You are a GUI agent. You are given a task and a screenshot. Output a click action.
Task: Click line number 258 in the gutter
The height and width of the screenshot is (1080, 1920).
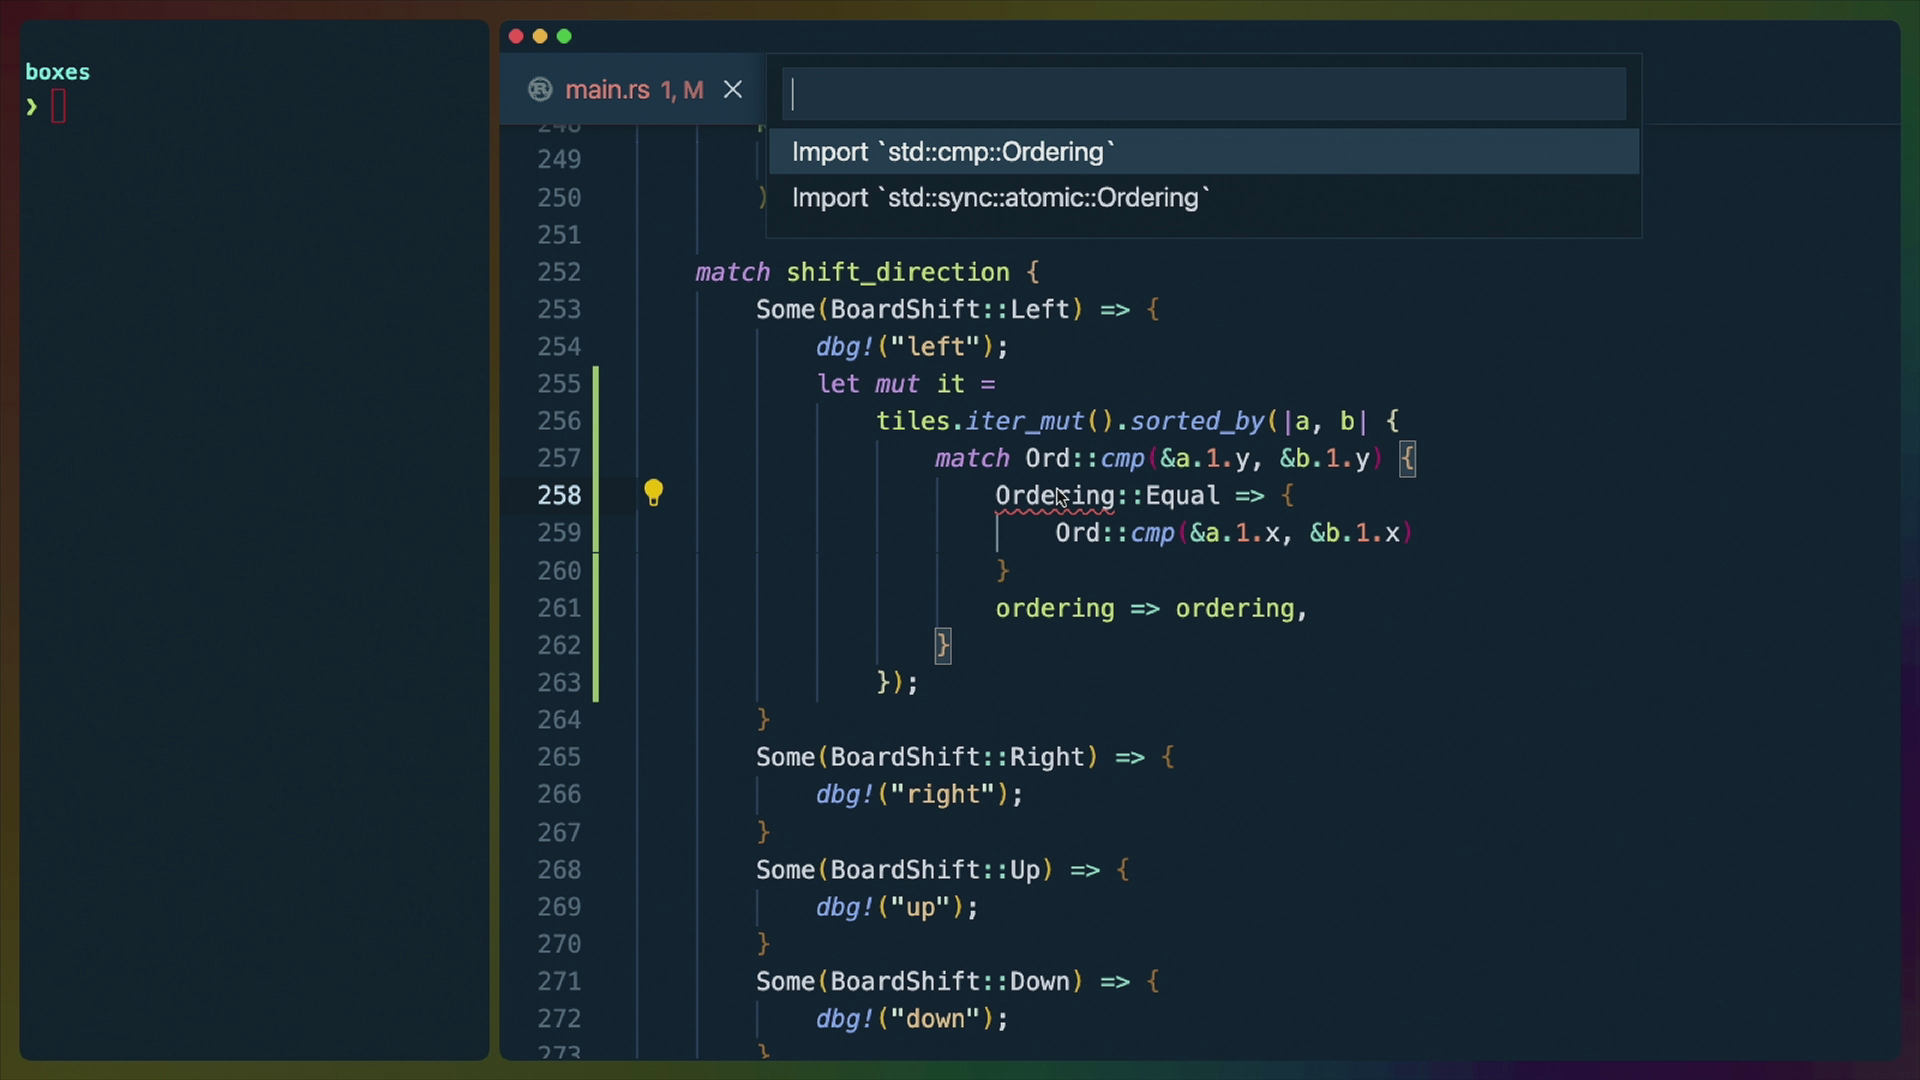tap(561, 494)
